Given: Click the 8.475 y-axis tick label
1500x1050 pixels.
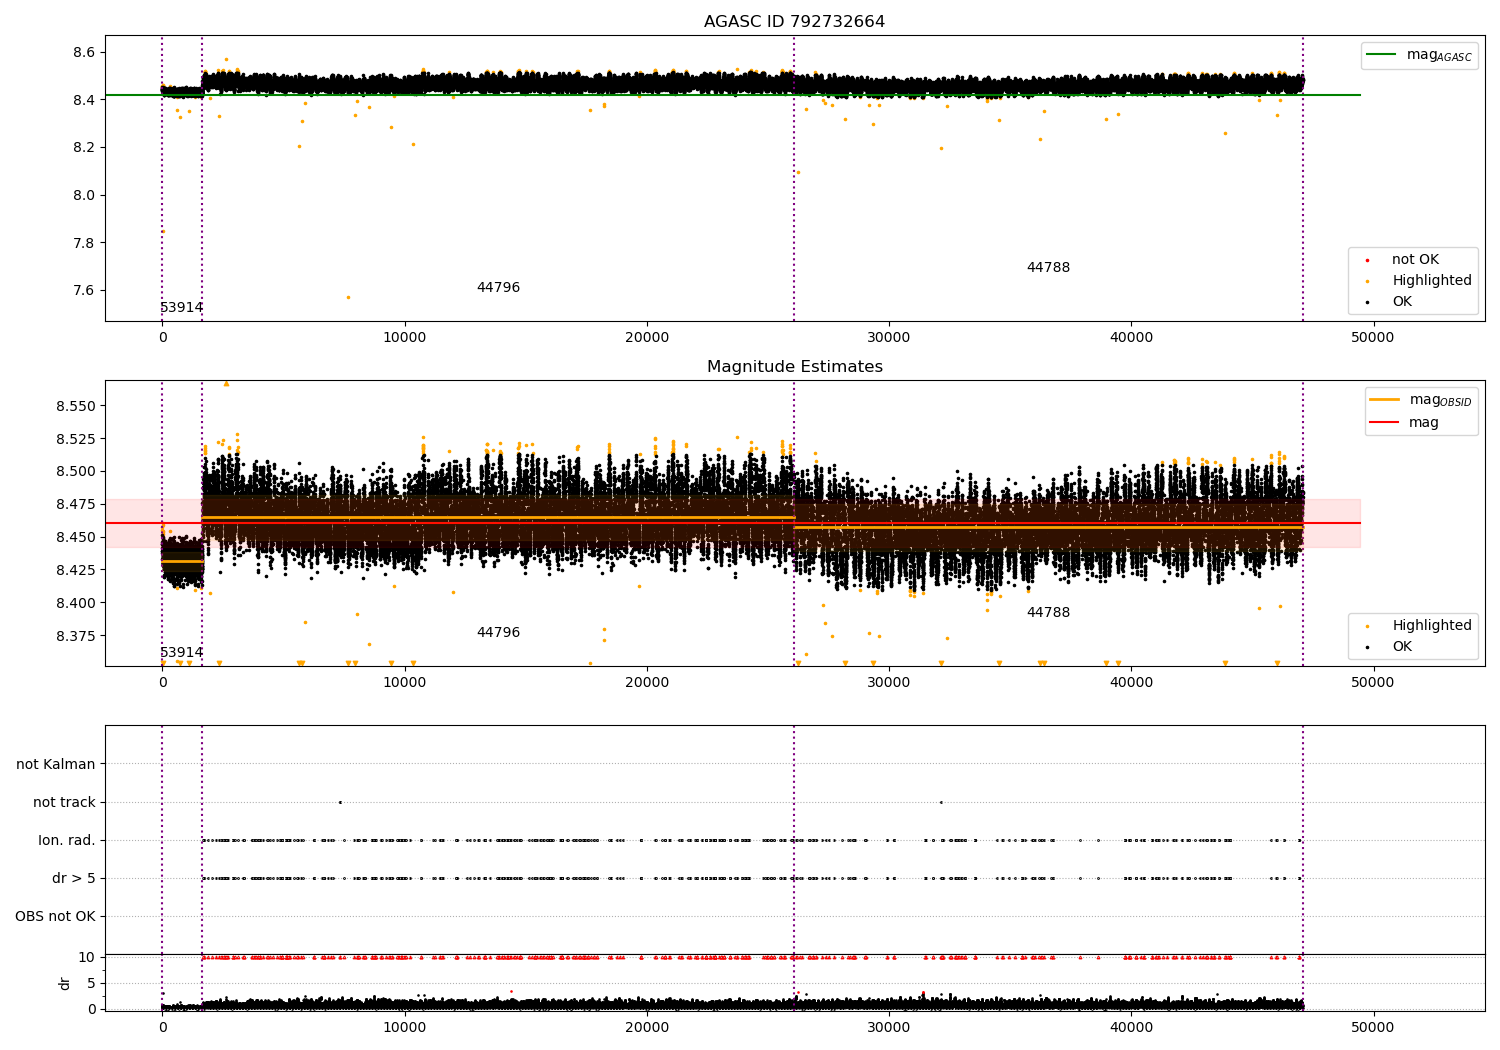Looking at the screenshot, I should click(x=76, y=505).
